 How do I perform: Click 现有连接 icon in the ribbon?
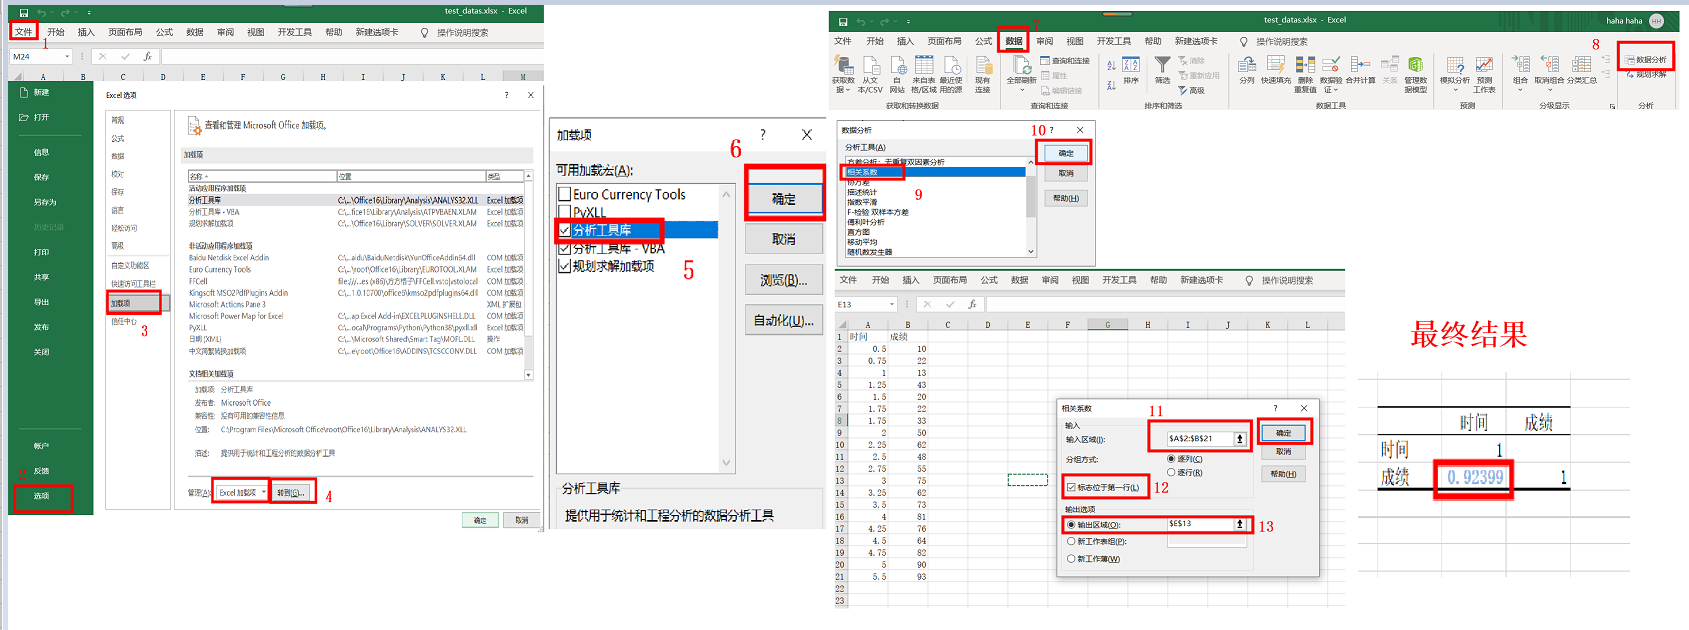point(983,66)
